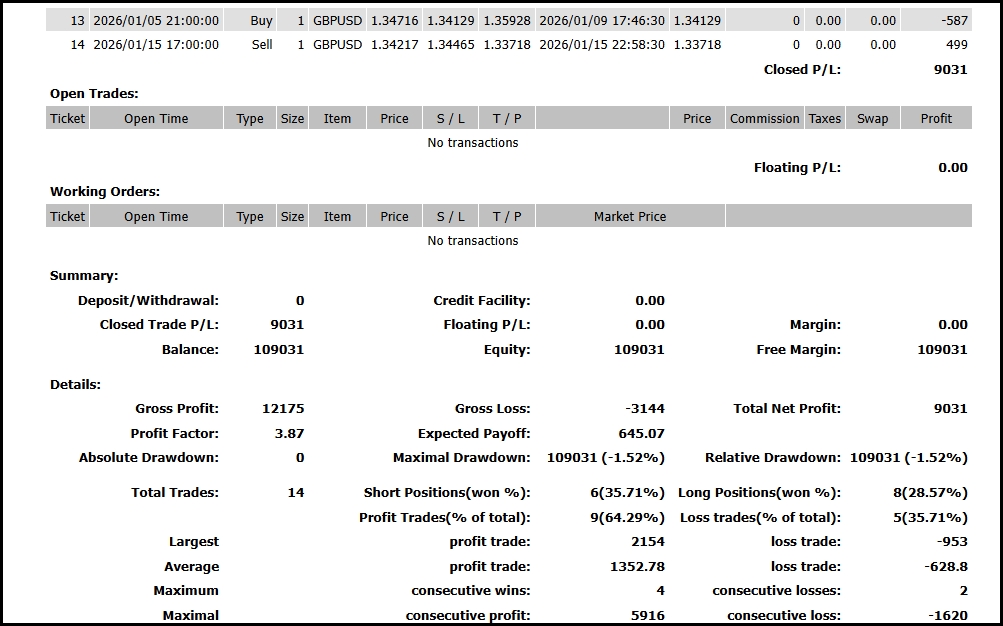Click the Closed P/L value 9031 above Open Trades
The height and width of the screenshot is (626, 1003).
[x=950, y=69]
